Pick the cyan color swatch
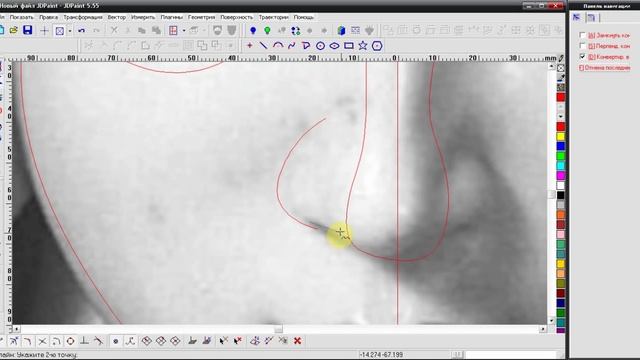640x360 pixels. point(561,166)
